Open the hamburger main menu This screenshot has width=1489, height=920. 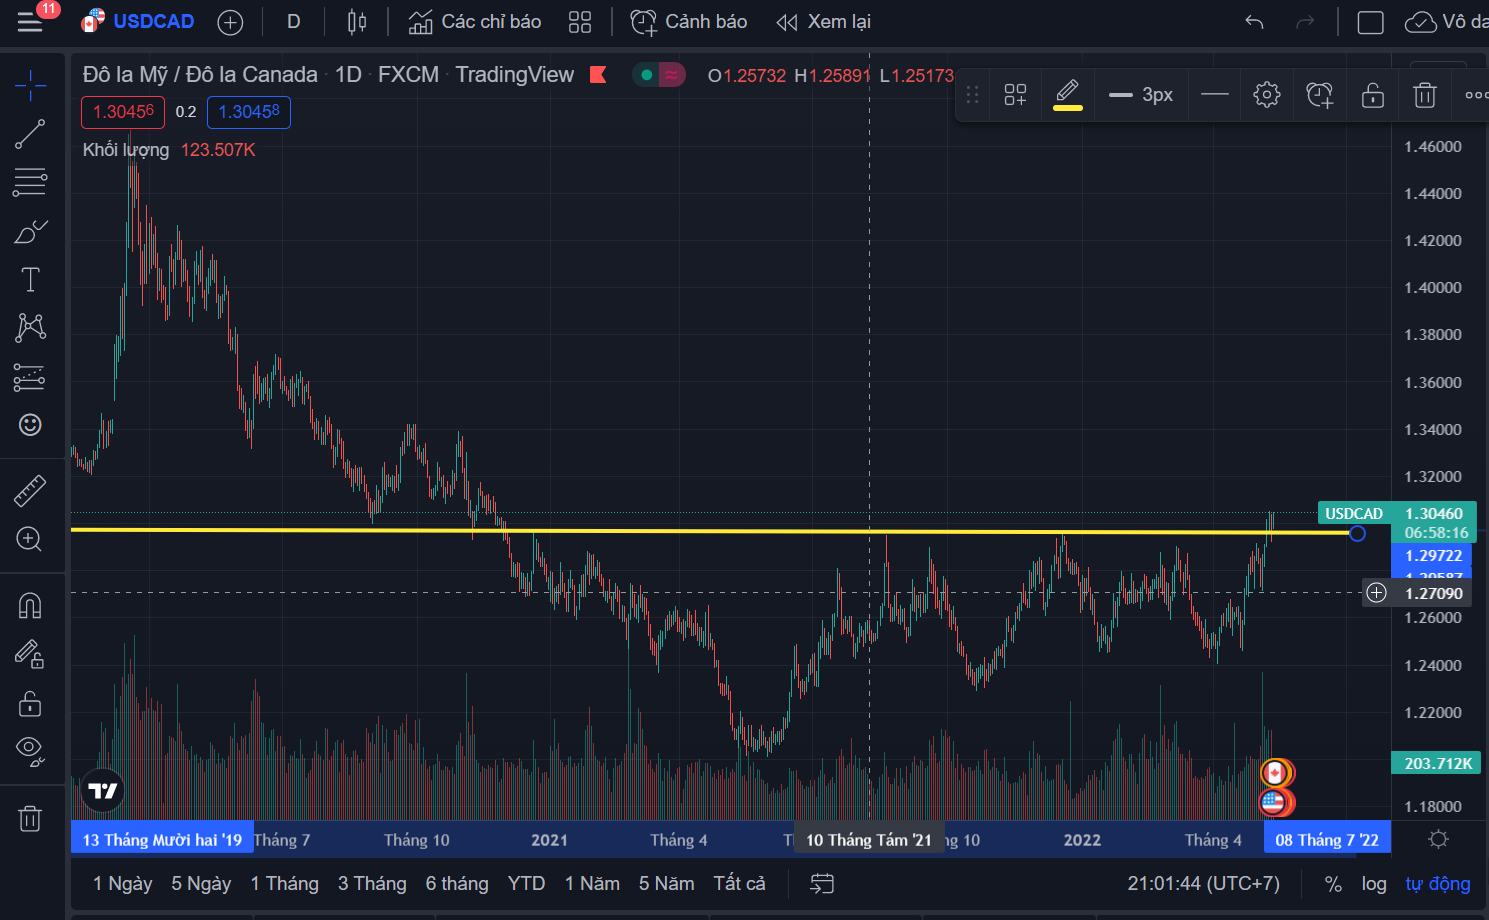click(30, 21)
